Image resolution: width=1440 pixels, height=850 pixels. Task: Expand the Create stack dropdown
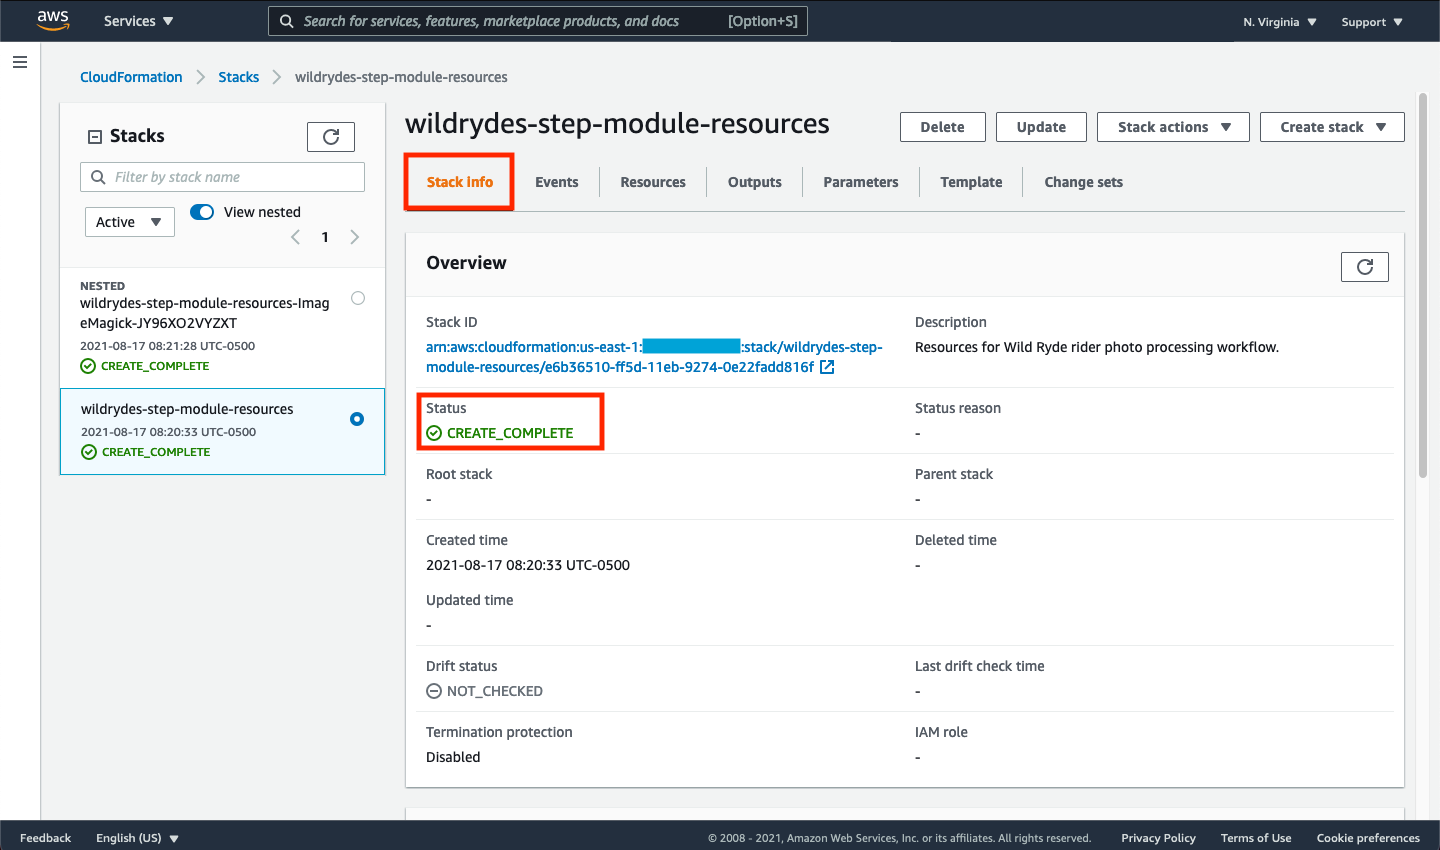[x=1332, y=127]
